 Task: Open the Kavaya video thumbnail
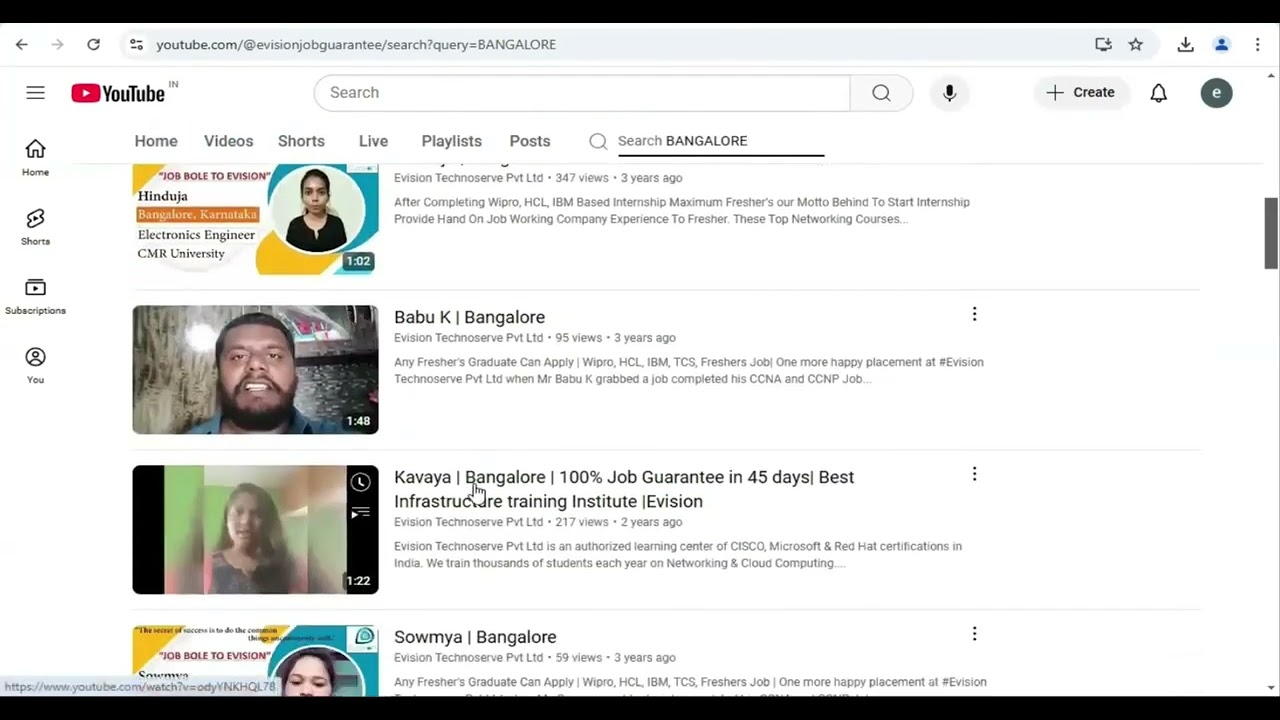(x=255, y=530)
